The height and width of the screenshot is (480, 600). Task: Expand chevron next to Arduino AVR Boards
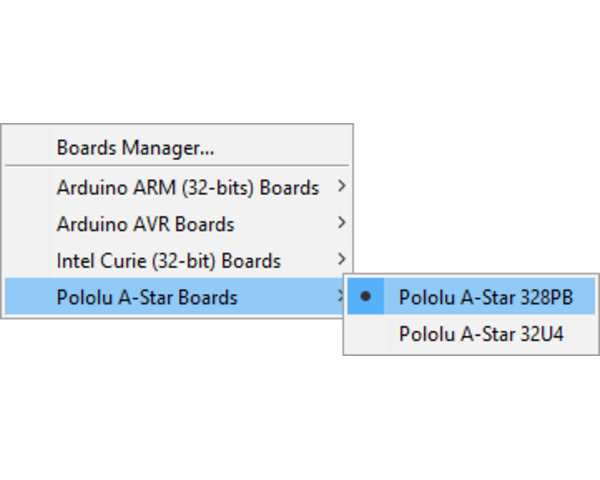click(x=341, y=223)
